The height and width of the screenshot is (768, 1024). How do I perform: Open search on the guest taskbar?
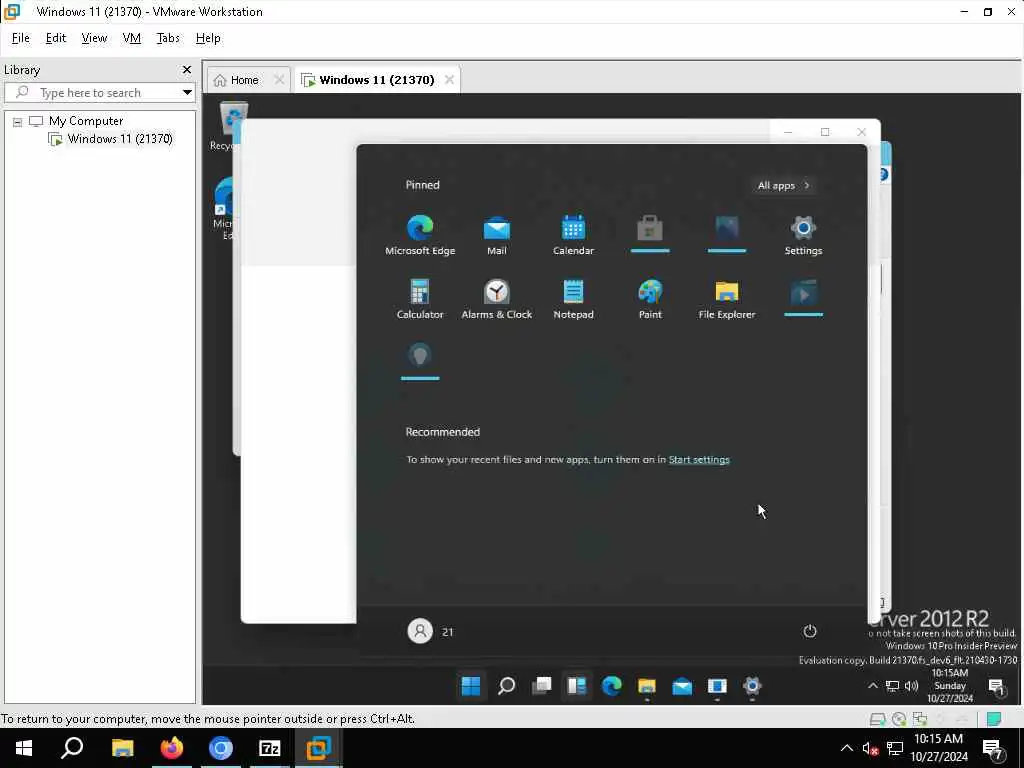(x=506, y=686)
